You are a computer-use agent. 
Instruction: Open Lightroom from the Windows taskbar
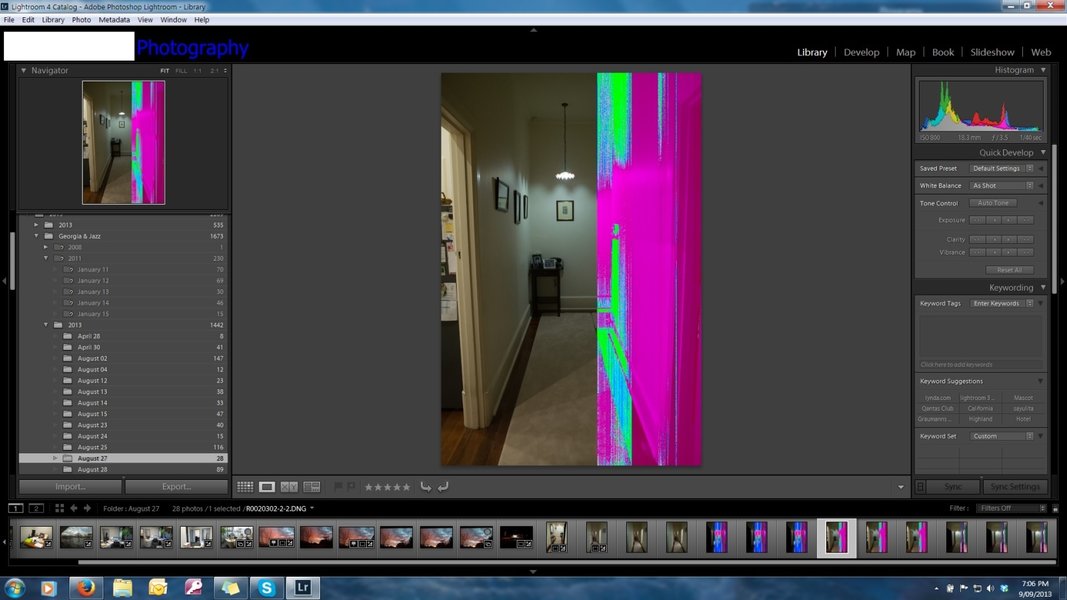coord(302,588)
